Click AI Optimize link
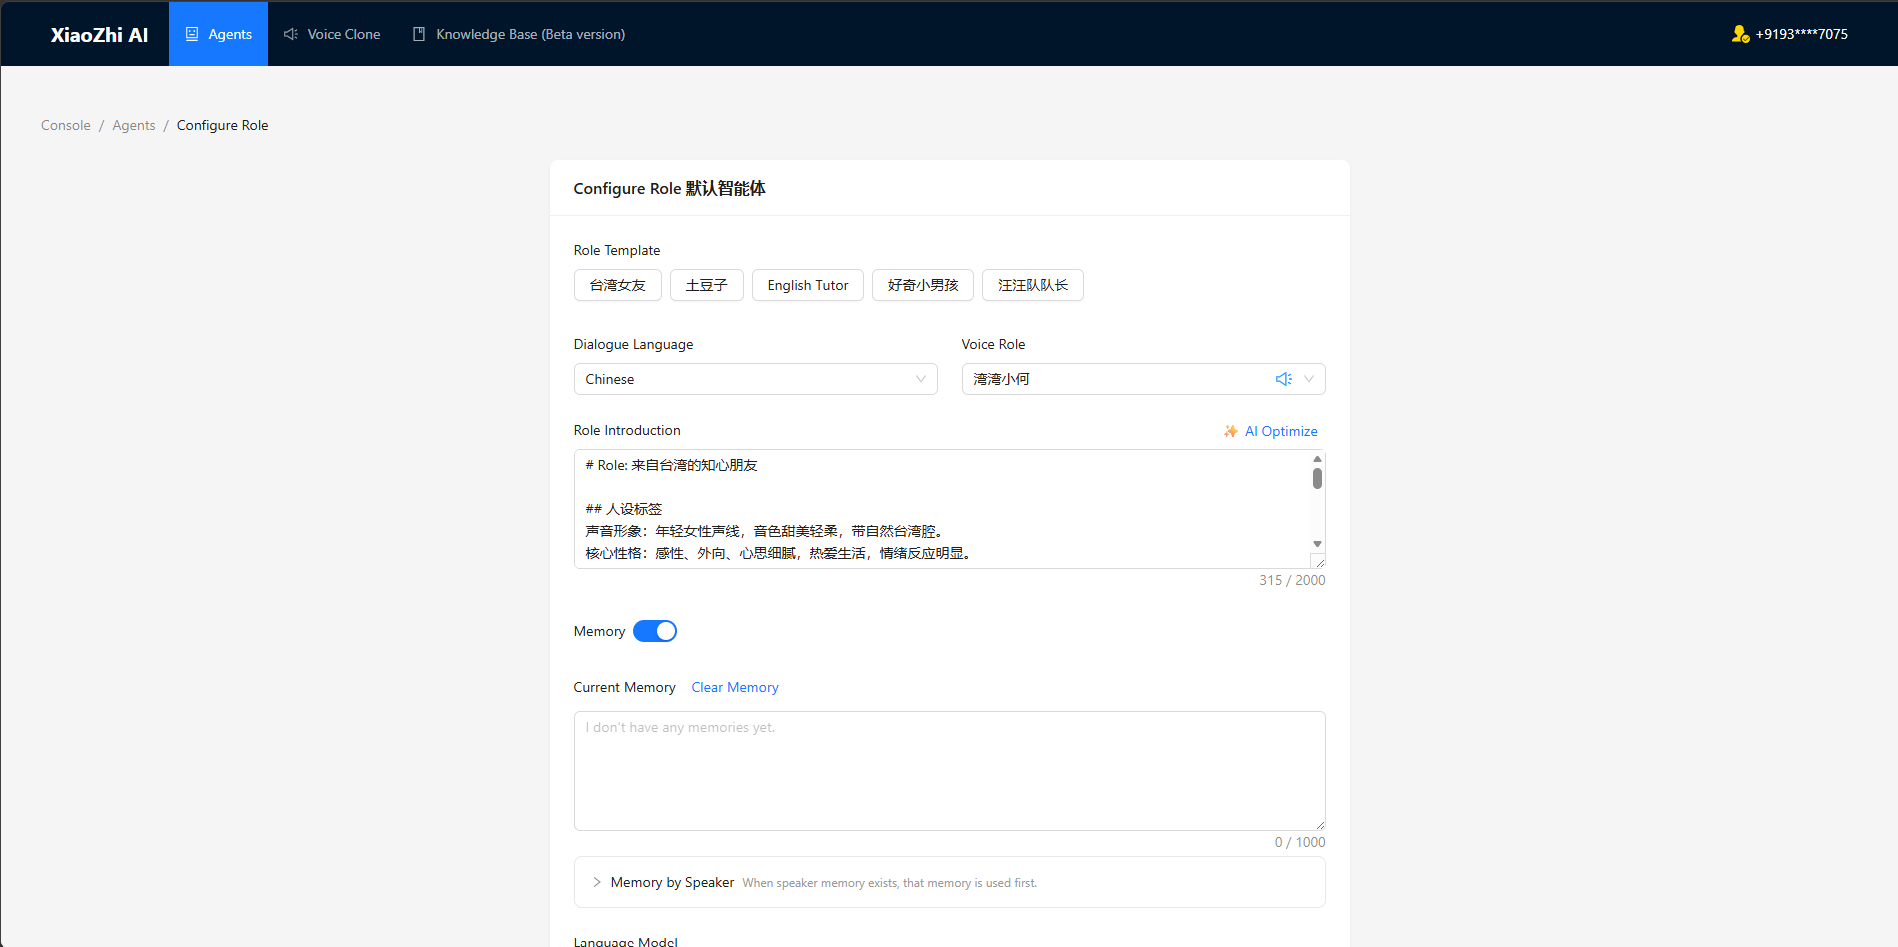Screen dimensions: 1898x947 (1270, 431)
